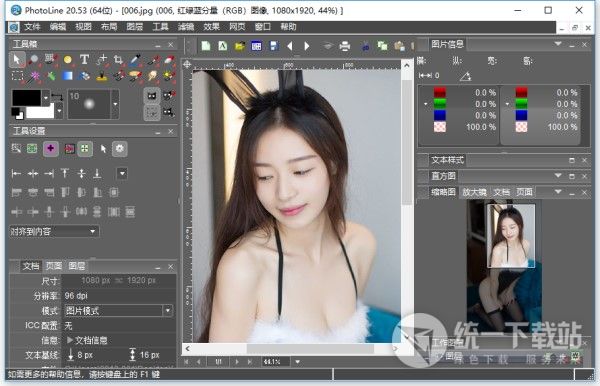
Task: Toggle the green four-arrows fit button
Action: 85,148
